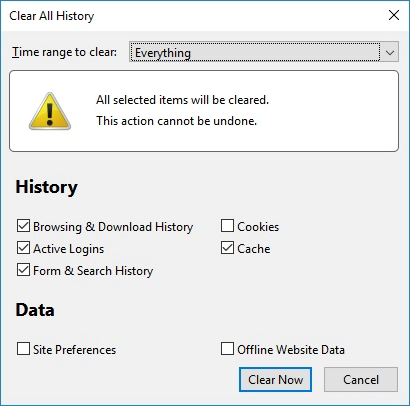Close the dialog using the X button

[394, 15]
